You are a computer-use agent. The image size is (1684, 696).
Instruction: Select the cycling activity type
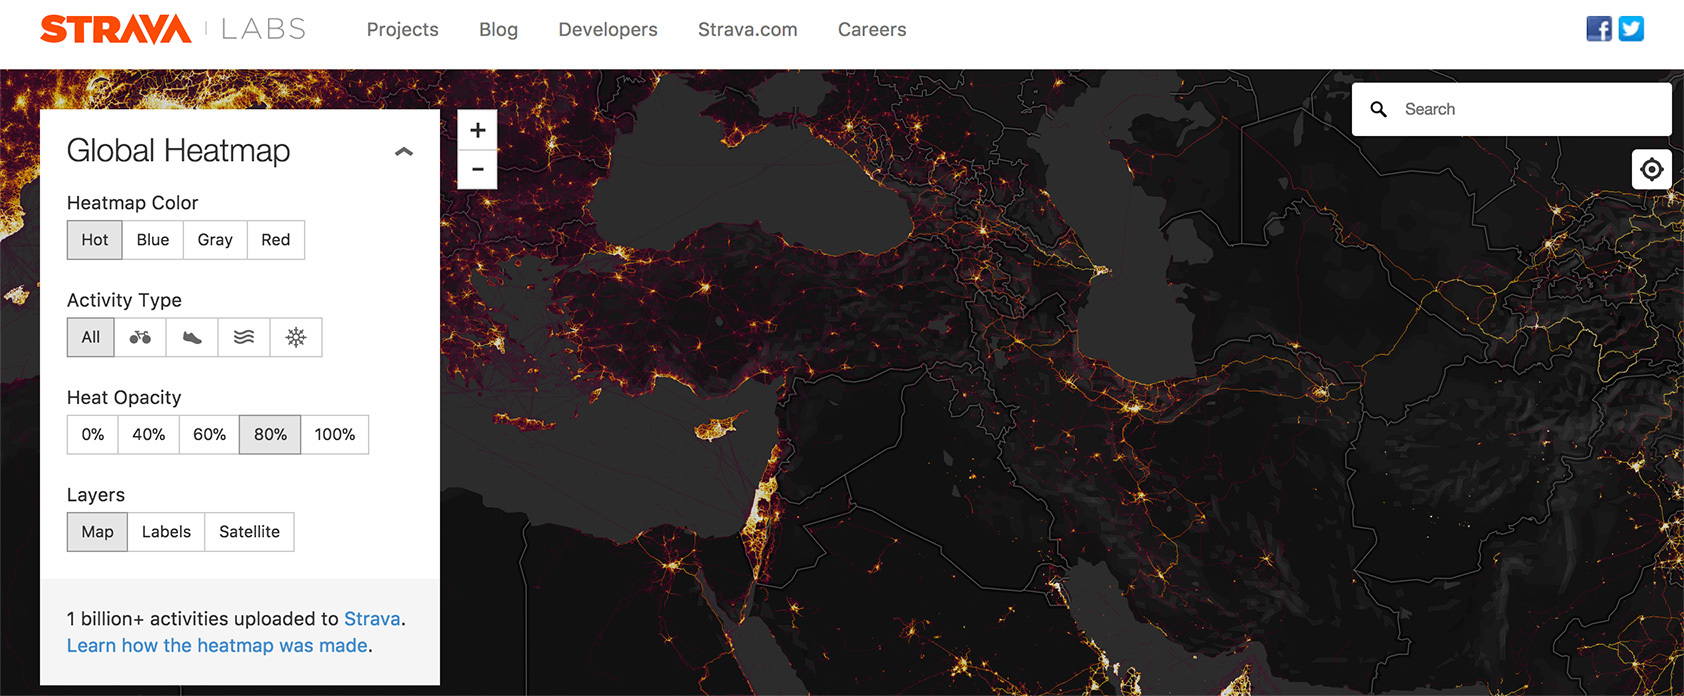pyautogui.click(x=140, y=337)
